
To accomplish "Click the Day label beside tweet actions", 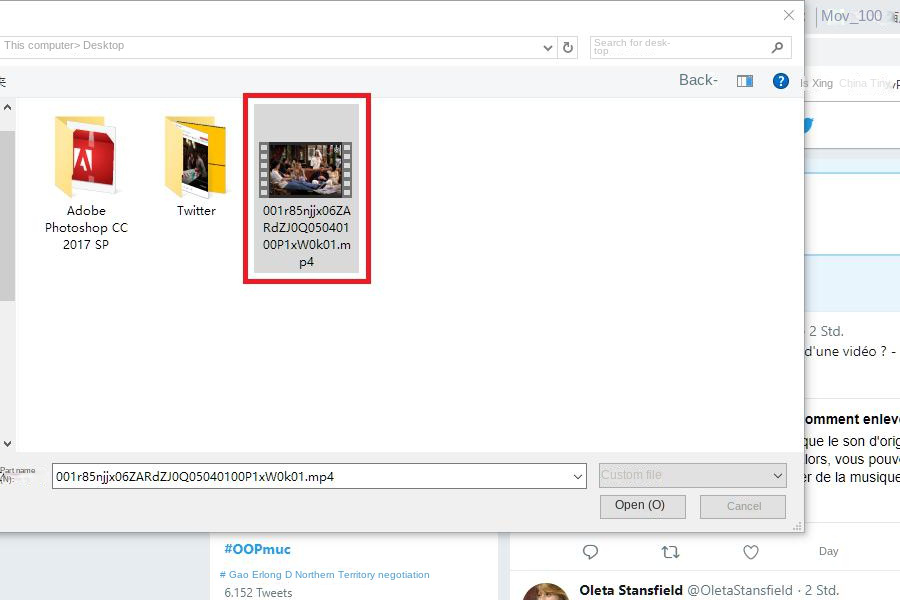I will [x=828, y=551].
